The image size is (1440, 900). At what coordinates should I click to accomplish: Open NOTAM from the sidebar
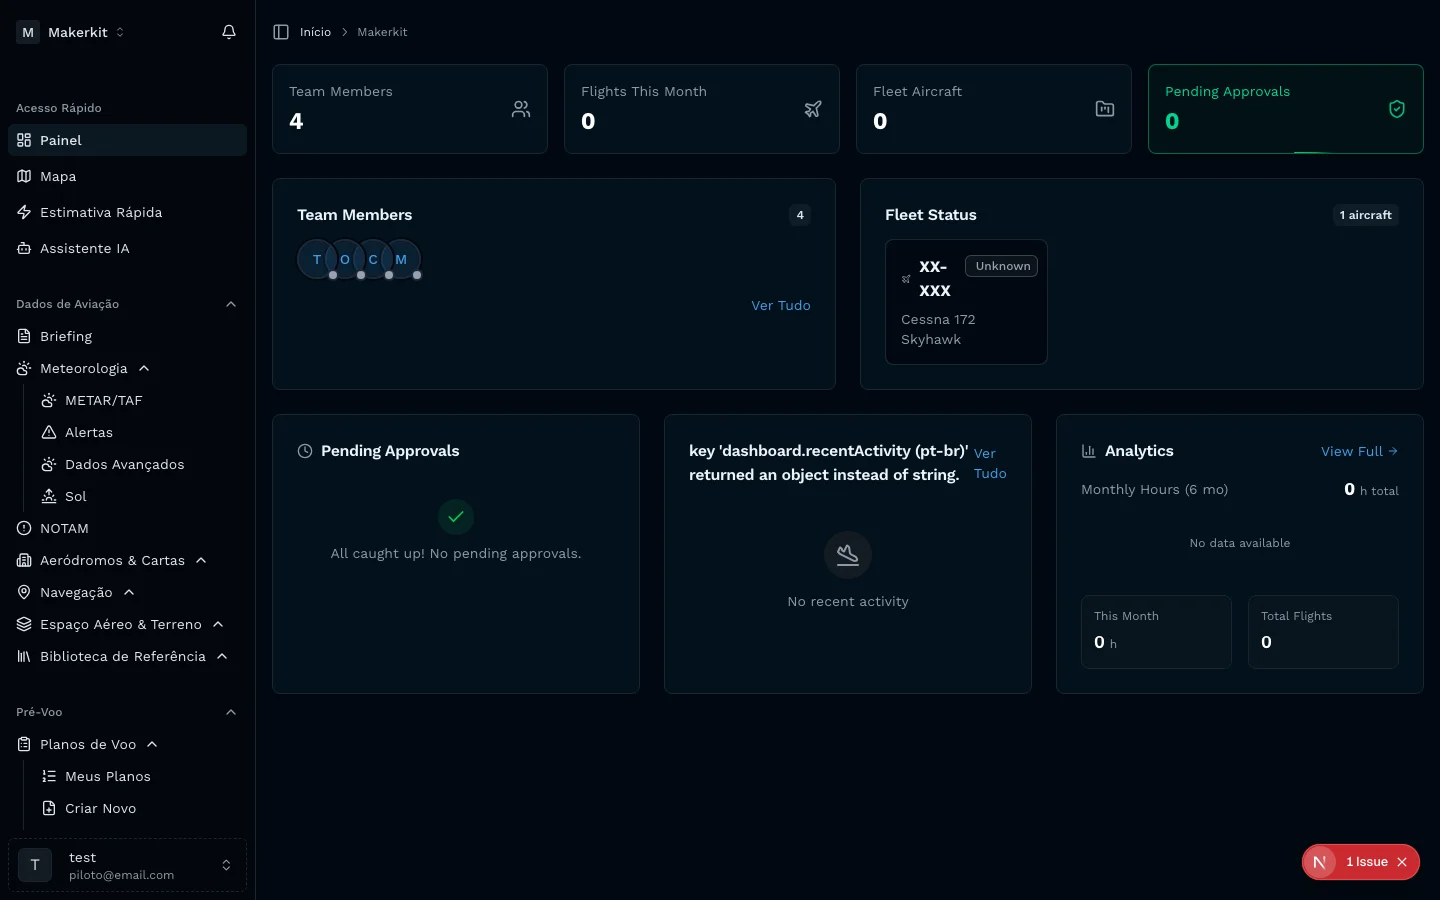click(64, 528)
